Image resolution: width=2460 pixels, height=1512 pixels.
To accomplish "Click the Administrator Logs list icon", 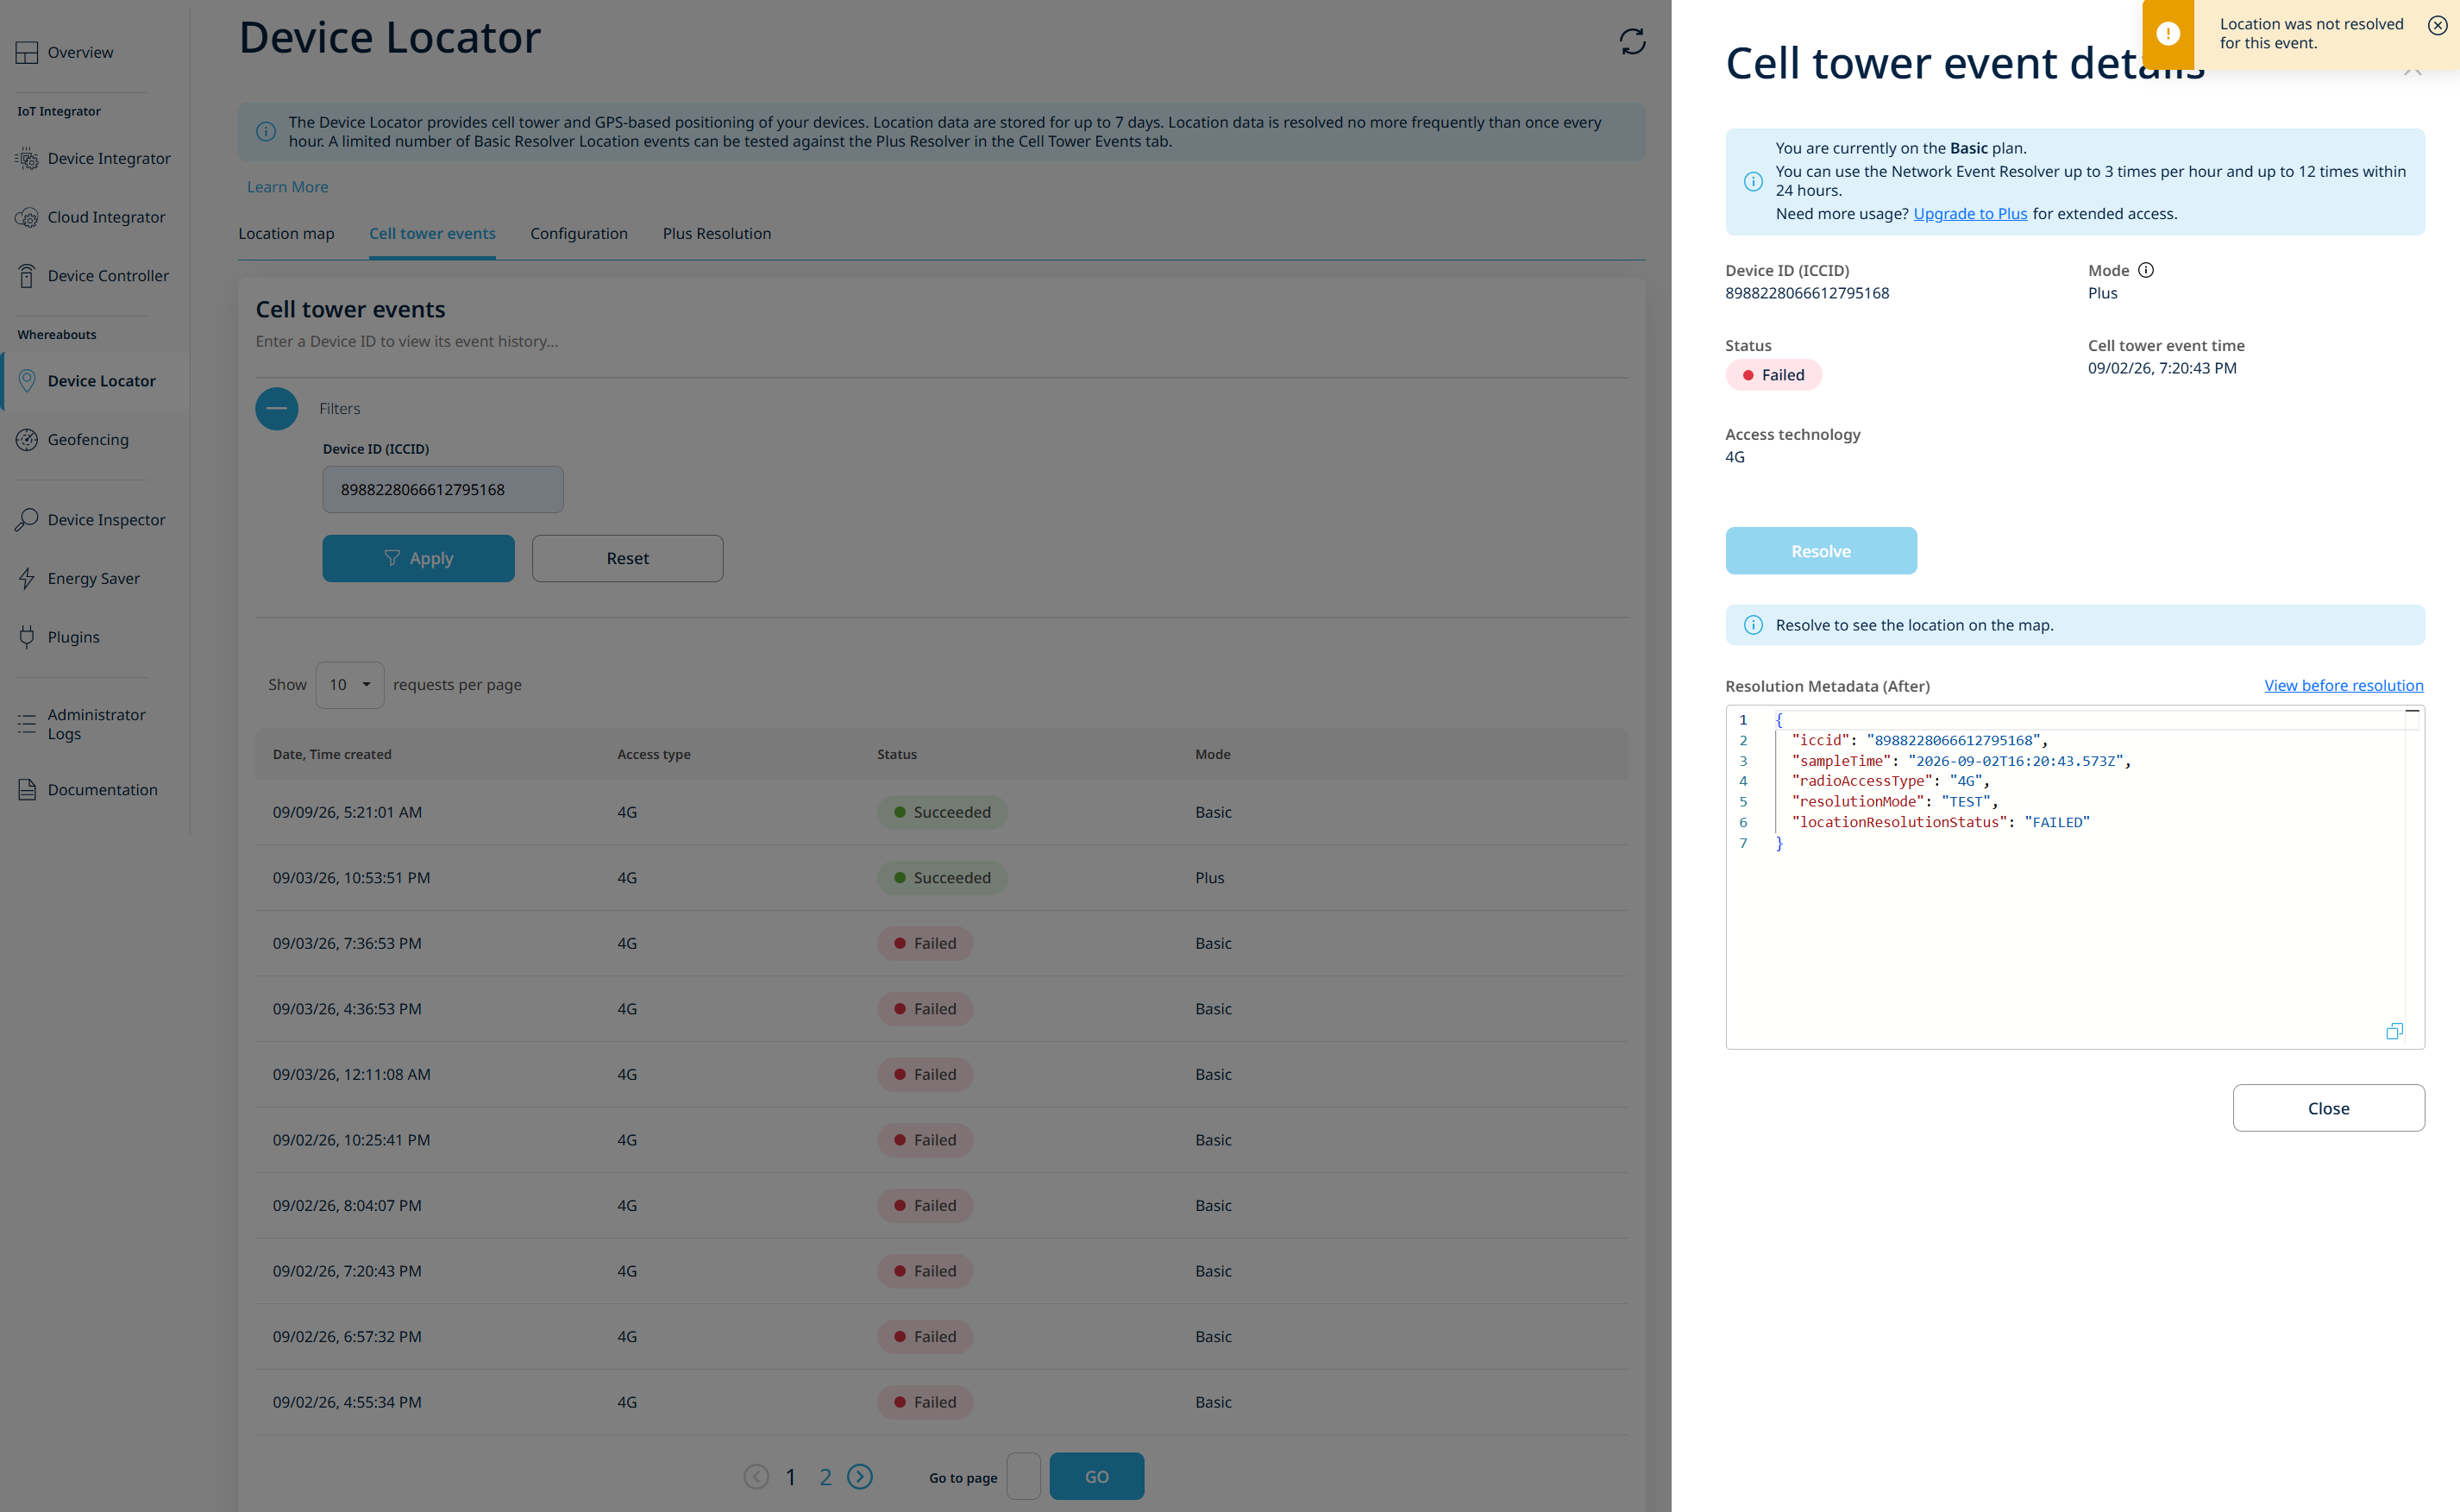I will [27, 724].
